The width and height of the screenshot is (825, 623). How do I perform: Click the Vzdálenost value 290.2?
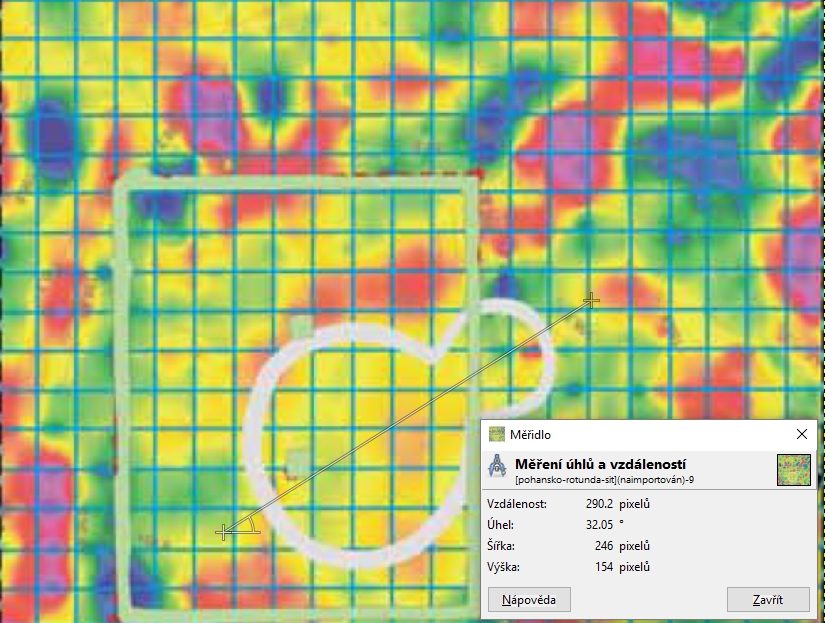pos(602,504)
